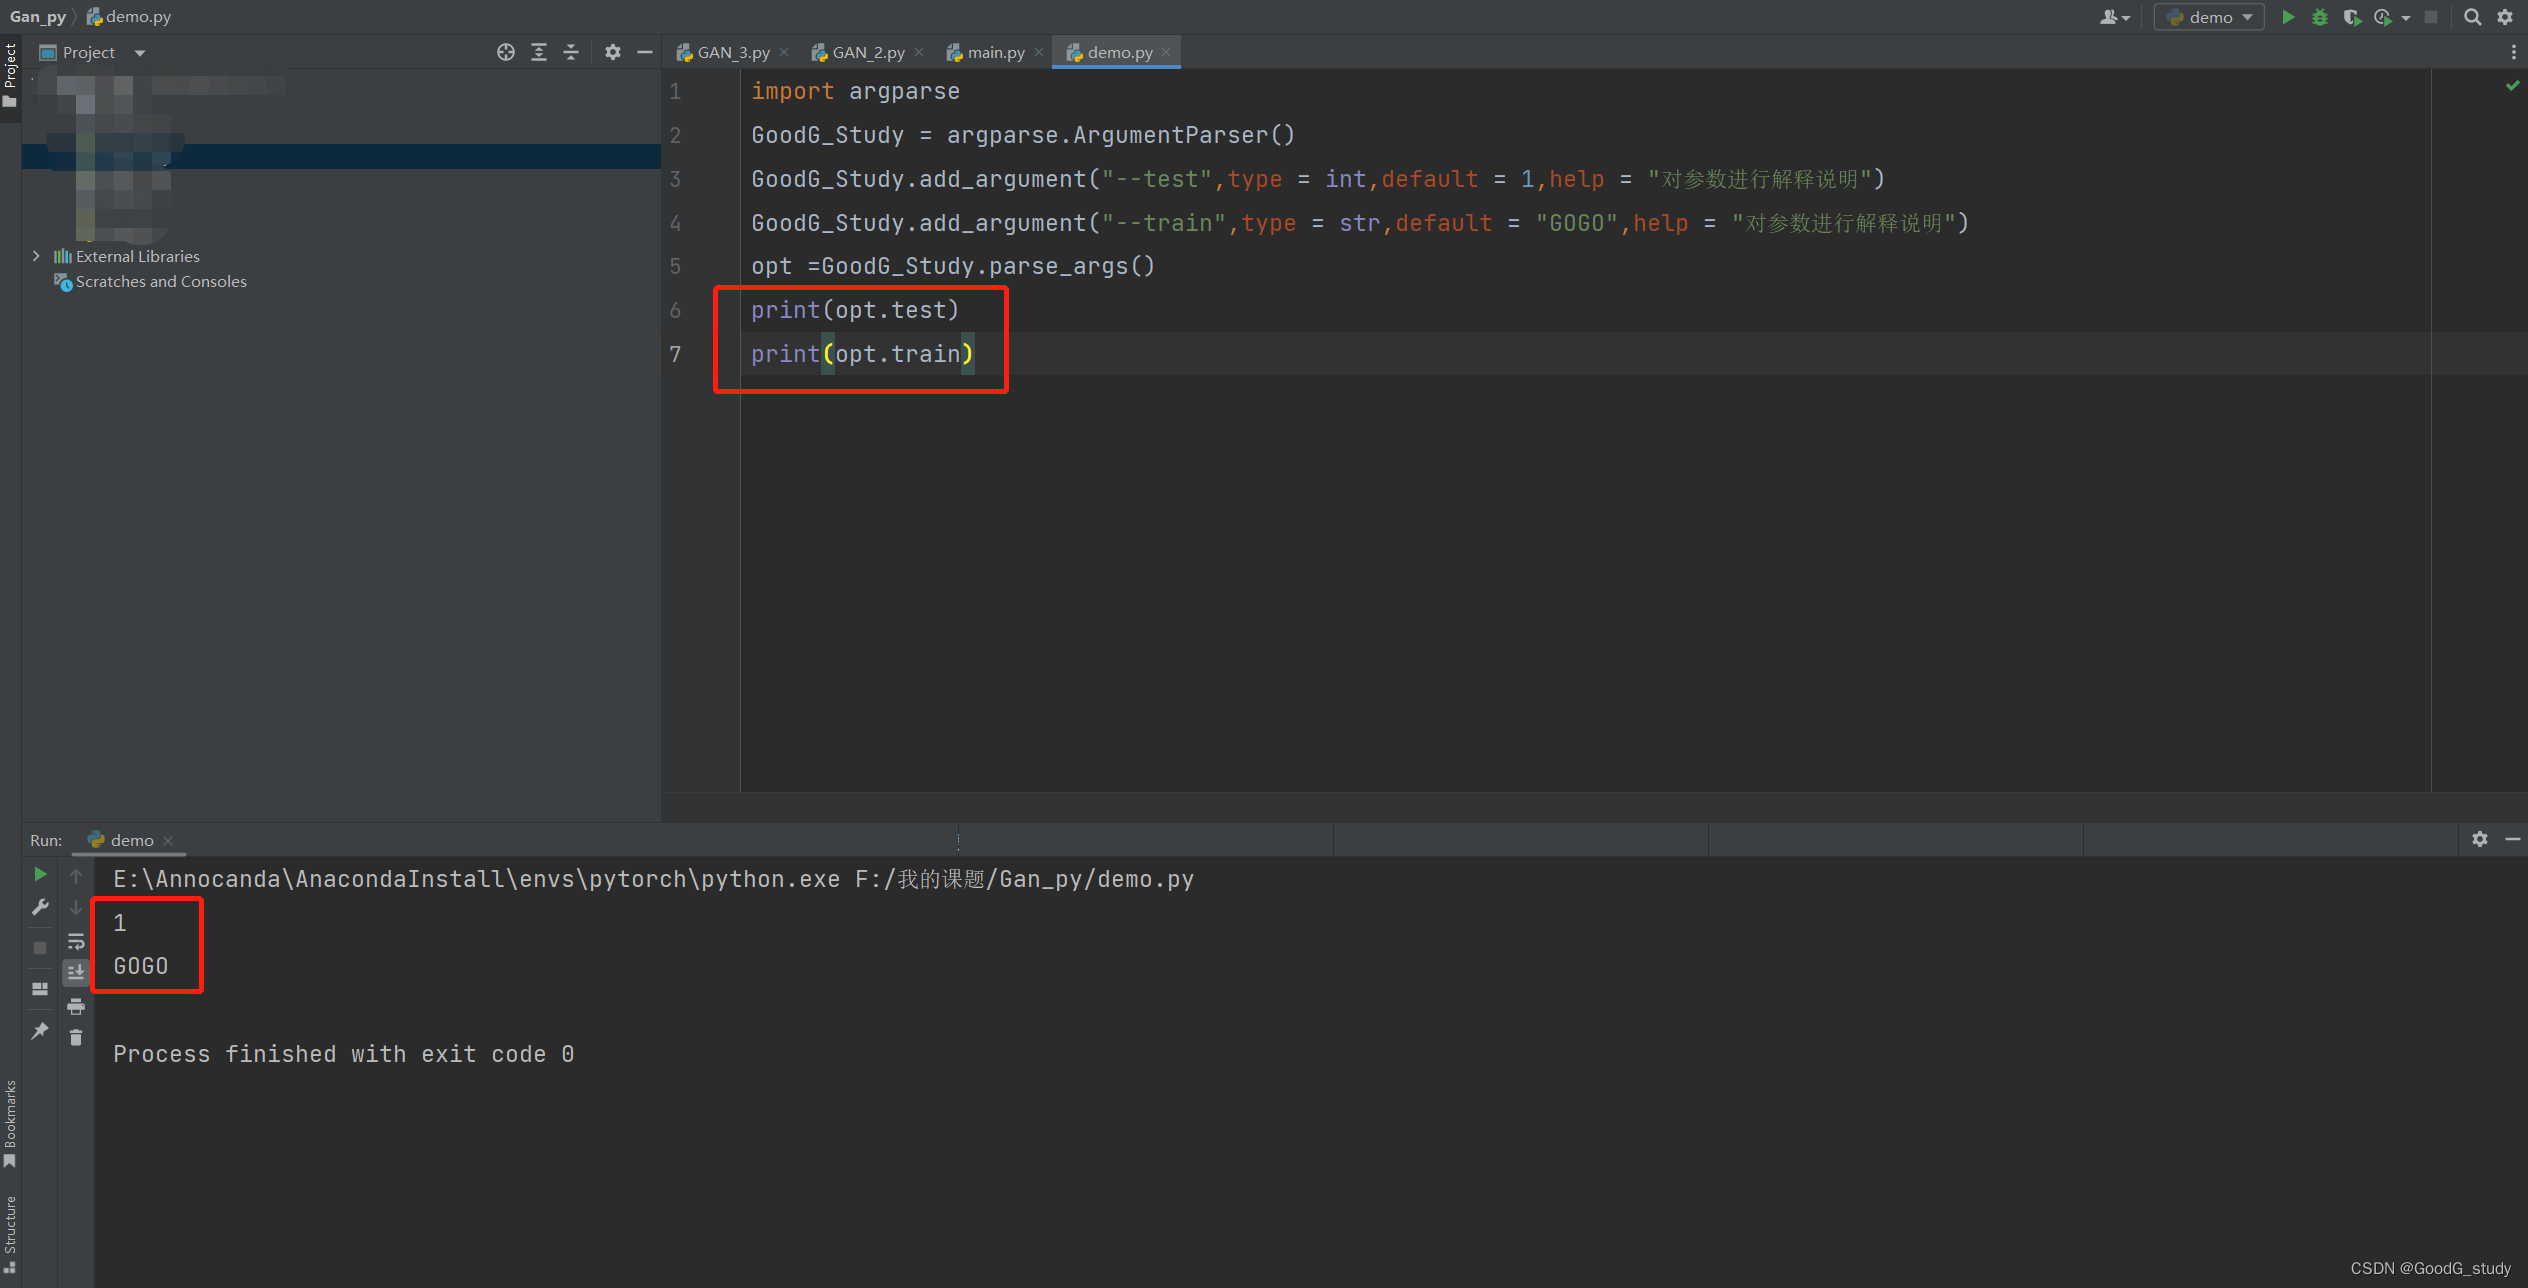
Task: Open the demo run configuration dropdown
Action: (x=2208, y=17)
